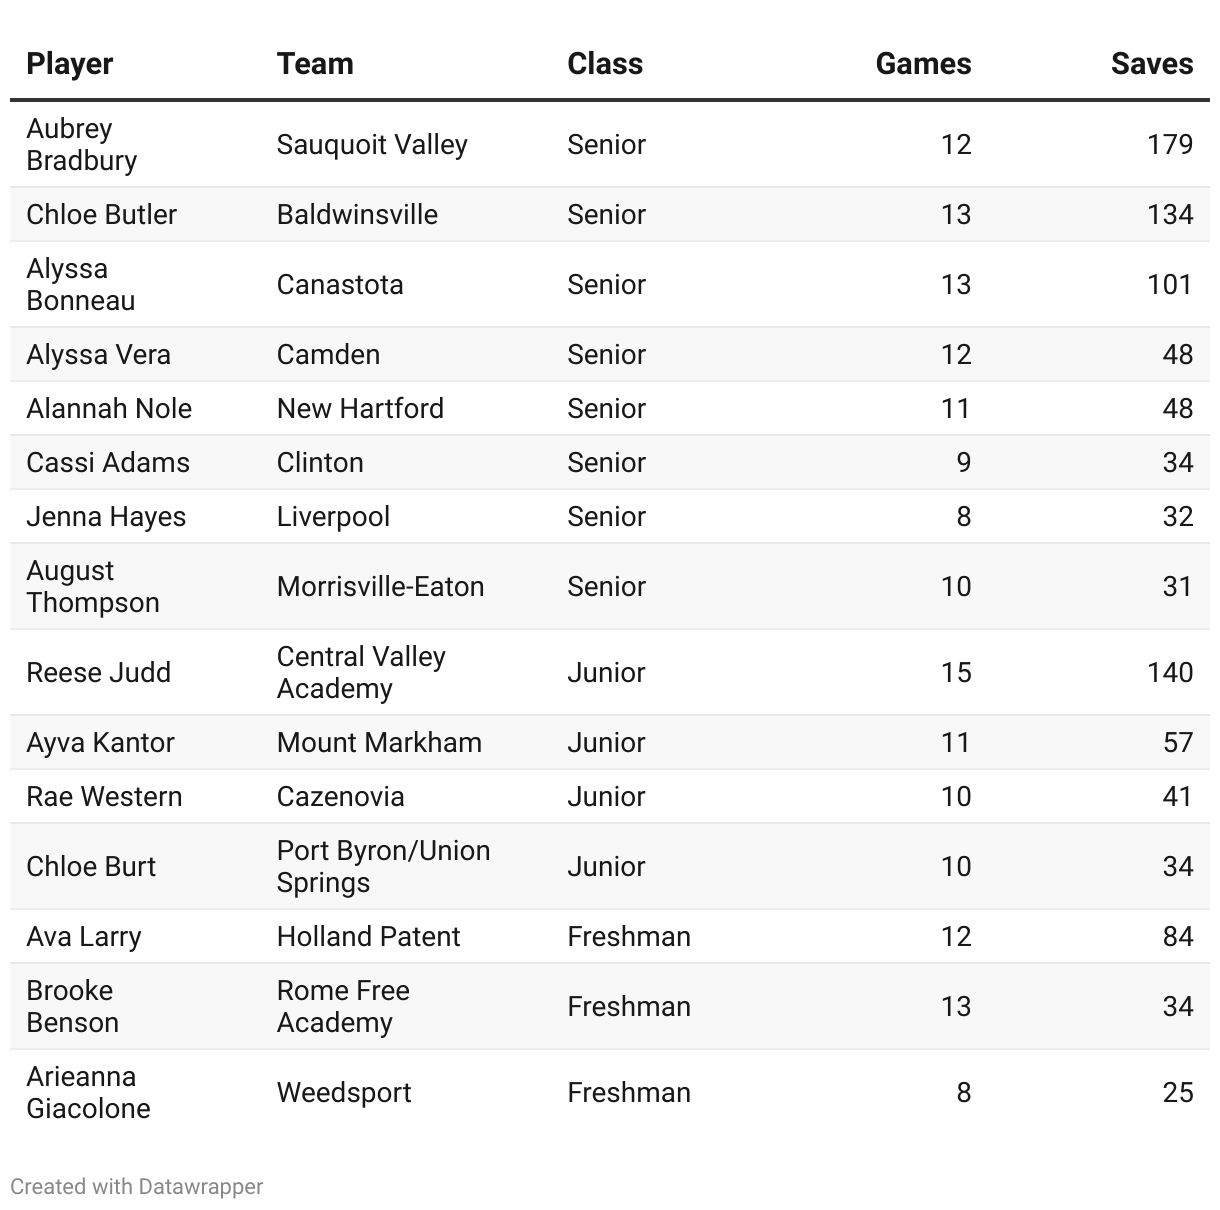Viewport: 1220px width, 1210px height.
Task: Select the Weedsport team cell
Action: coord(344,1092)
